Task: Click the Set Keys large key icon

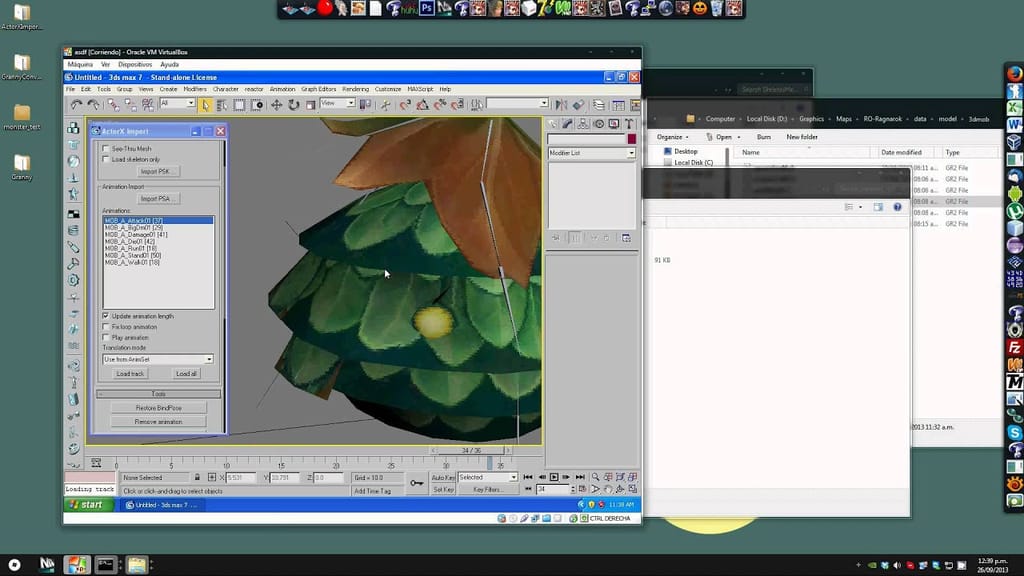Action: (x=417, y=483)
